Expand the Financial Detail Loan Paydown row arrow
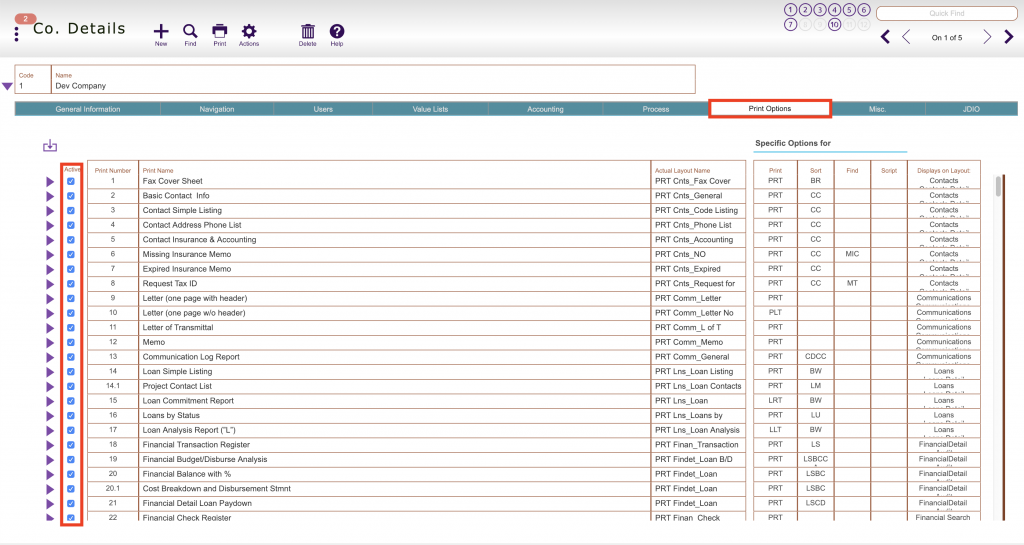This screenshot has width=1024, height=545. (50, 504)
